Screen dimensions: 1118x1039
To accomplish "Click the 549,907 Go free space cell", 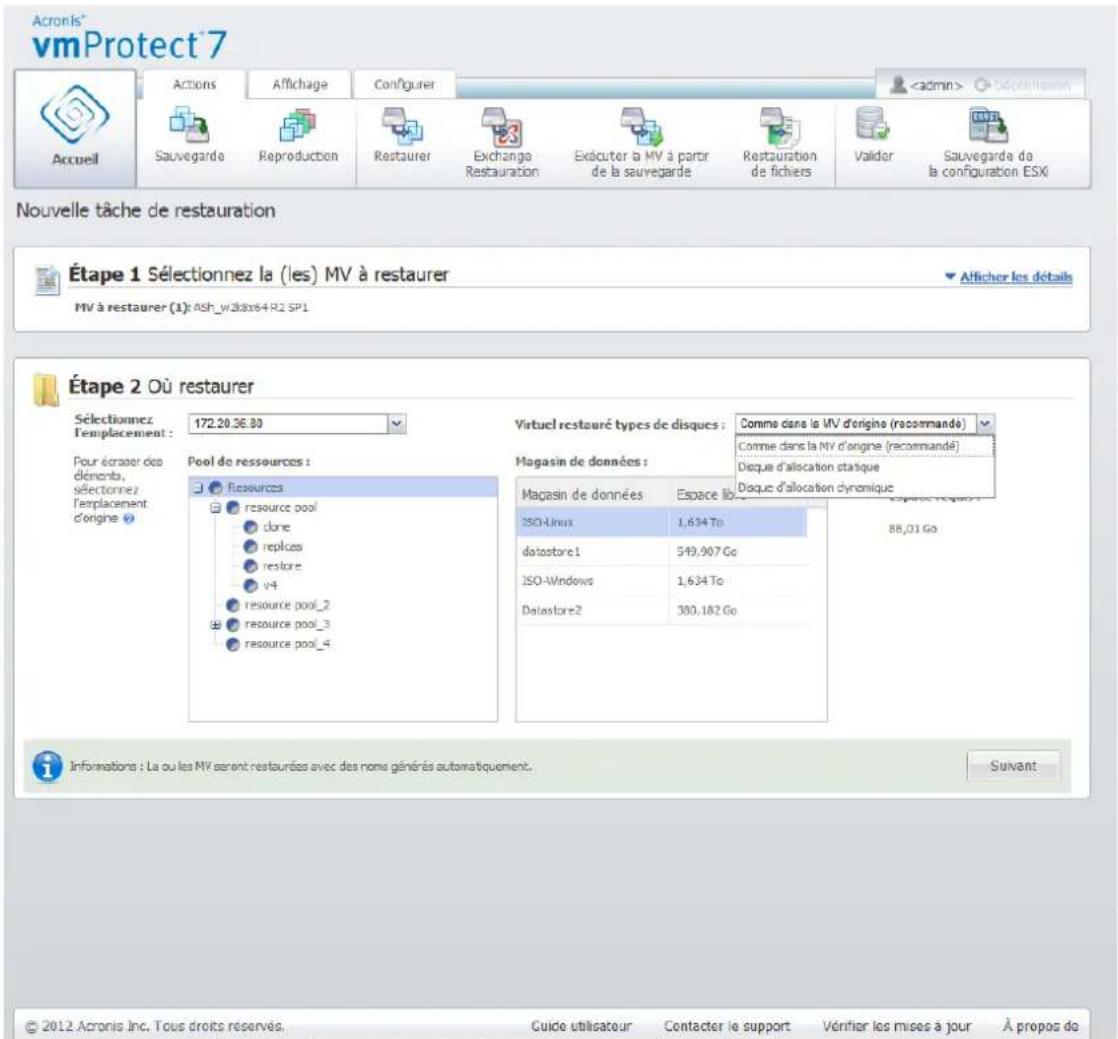I will click(x=707, y=552).
